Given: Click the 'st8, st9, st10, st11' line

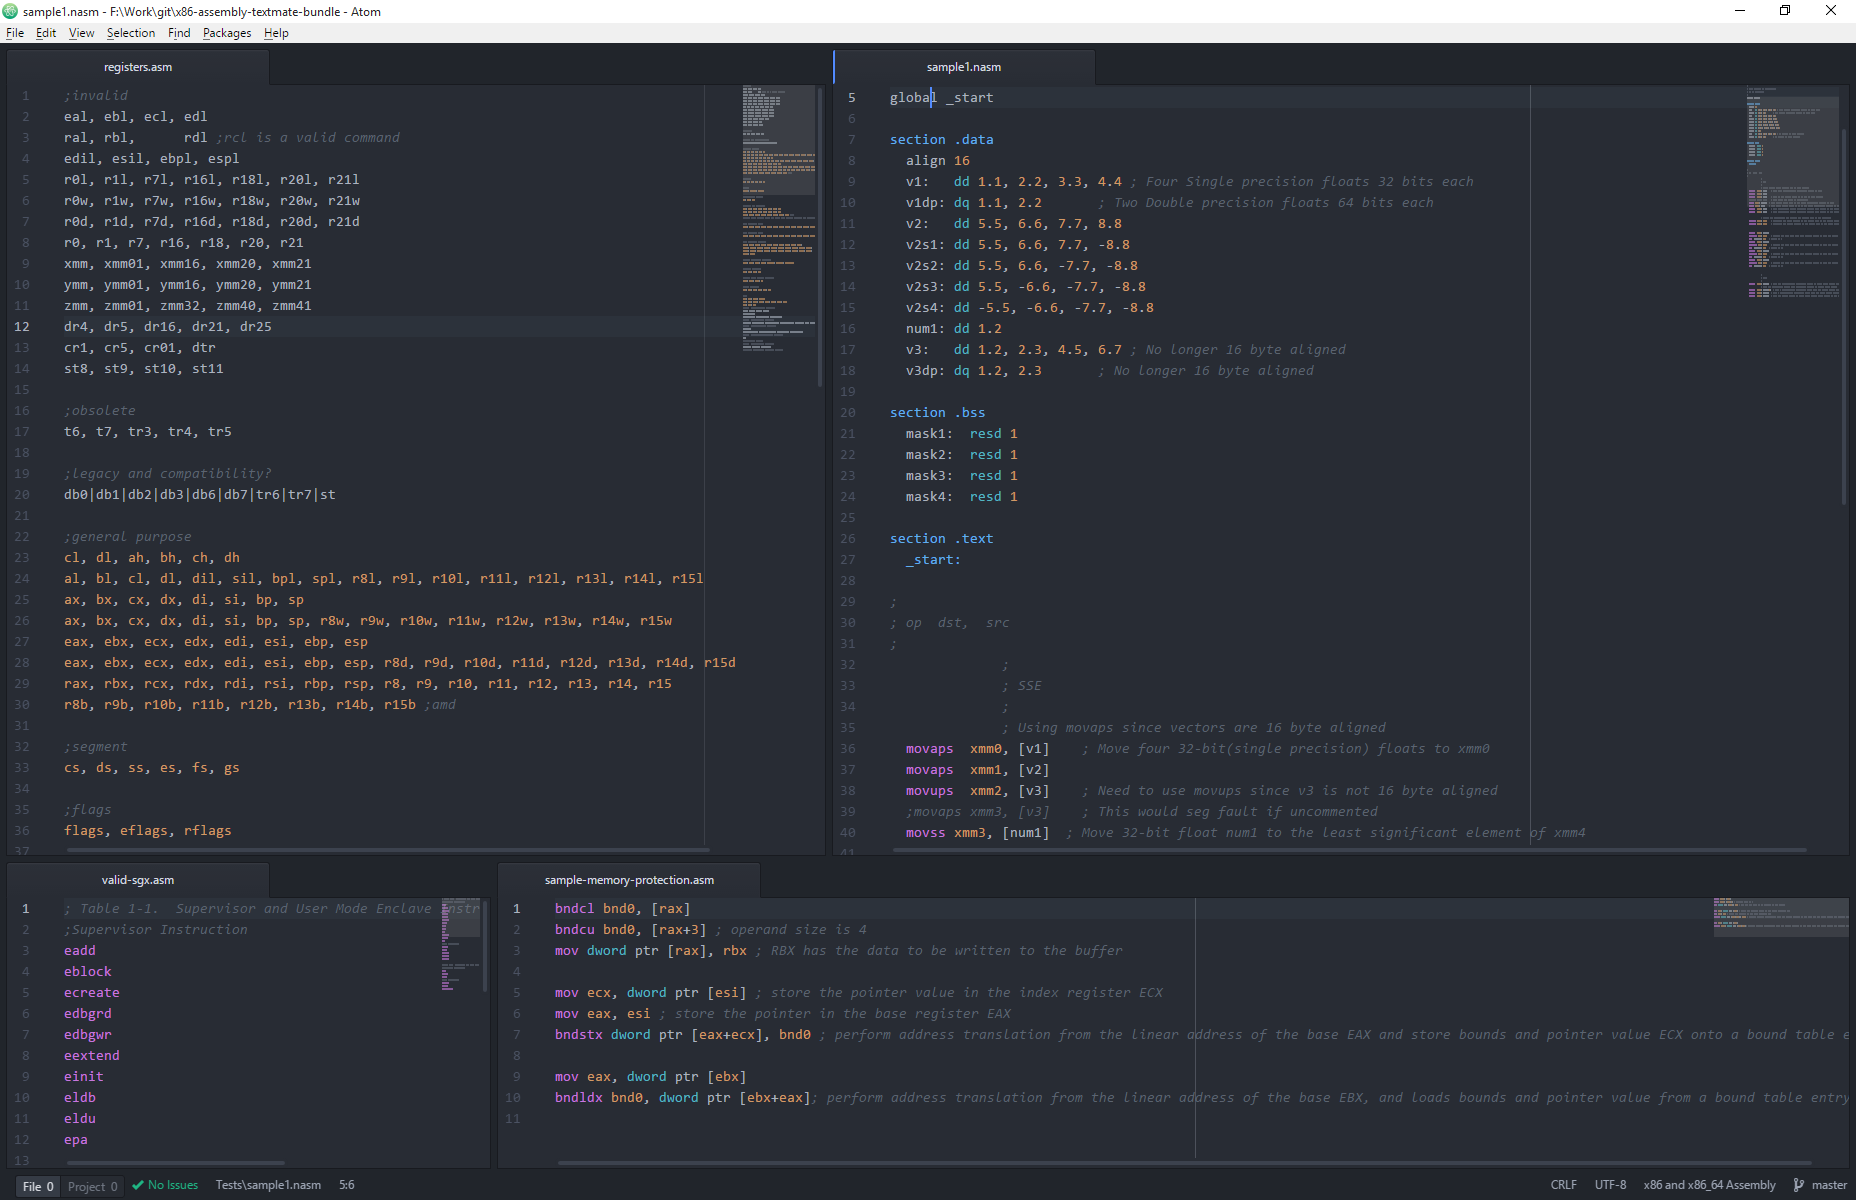Looking at the screenshot, I should pos(144,369).
